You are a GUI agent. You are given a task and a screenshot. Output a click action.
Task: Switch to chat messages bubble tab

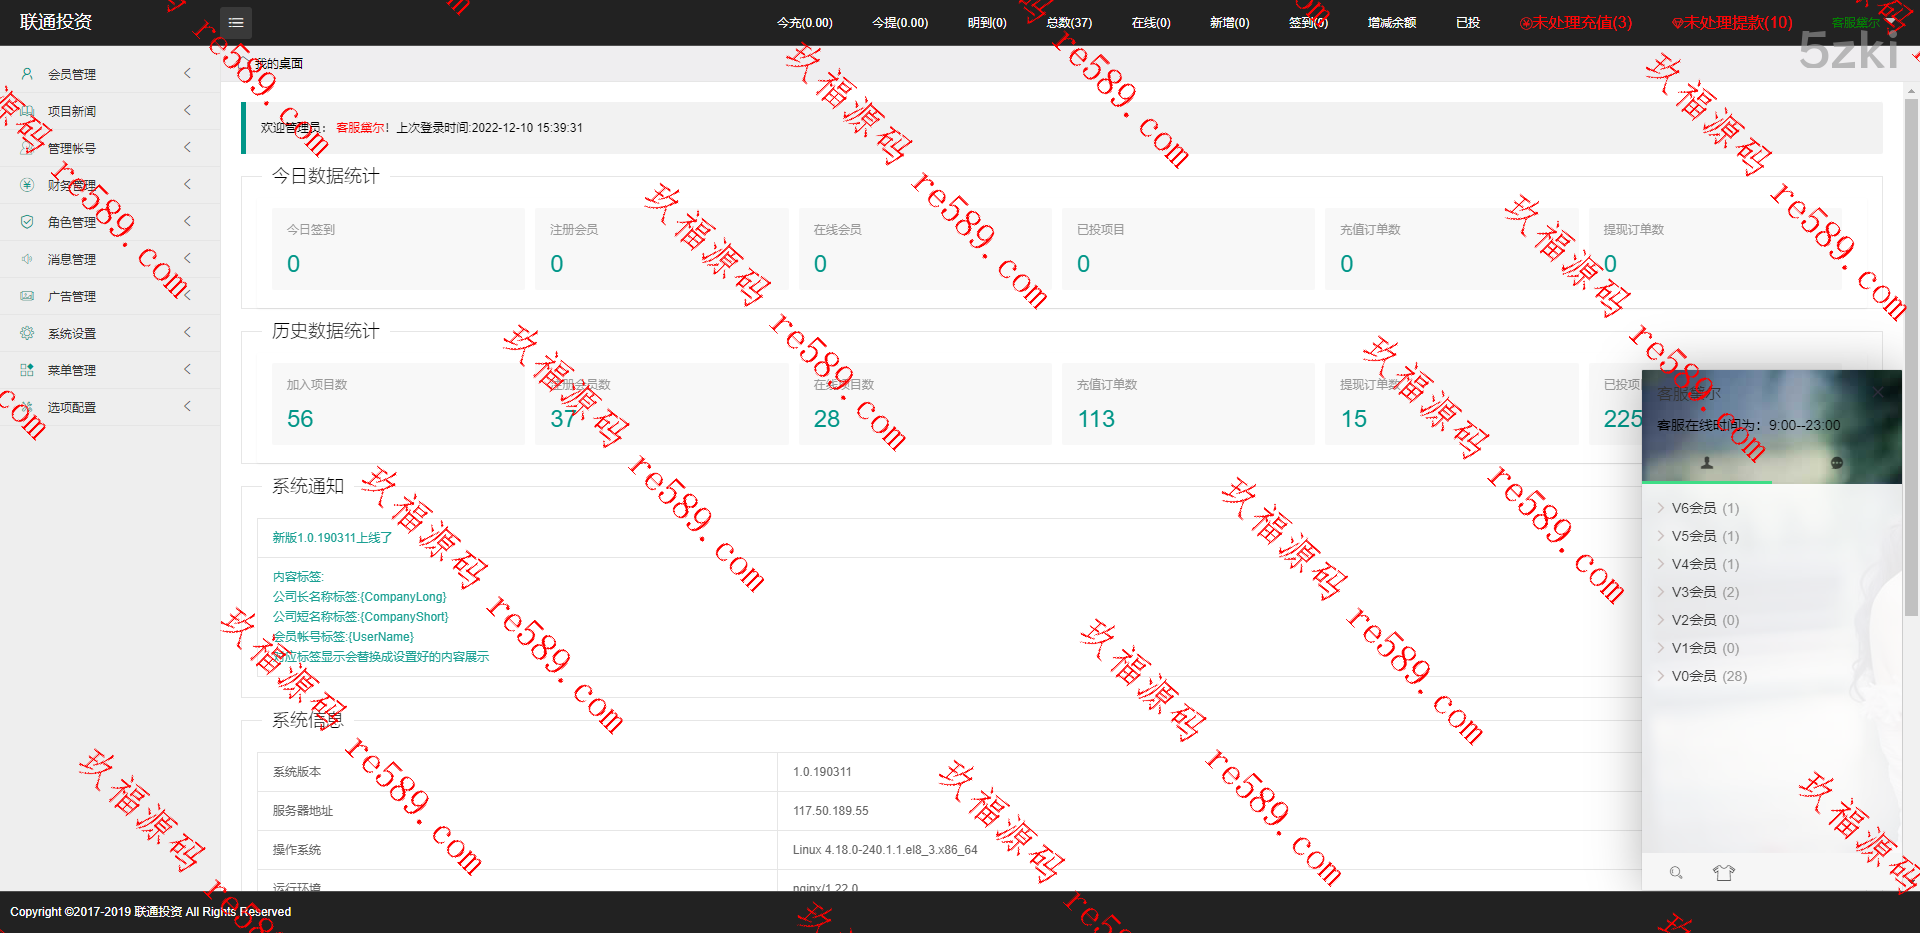tap(1836, 463)
